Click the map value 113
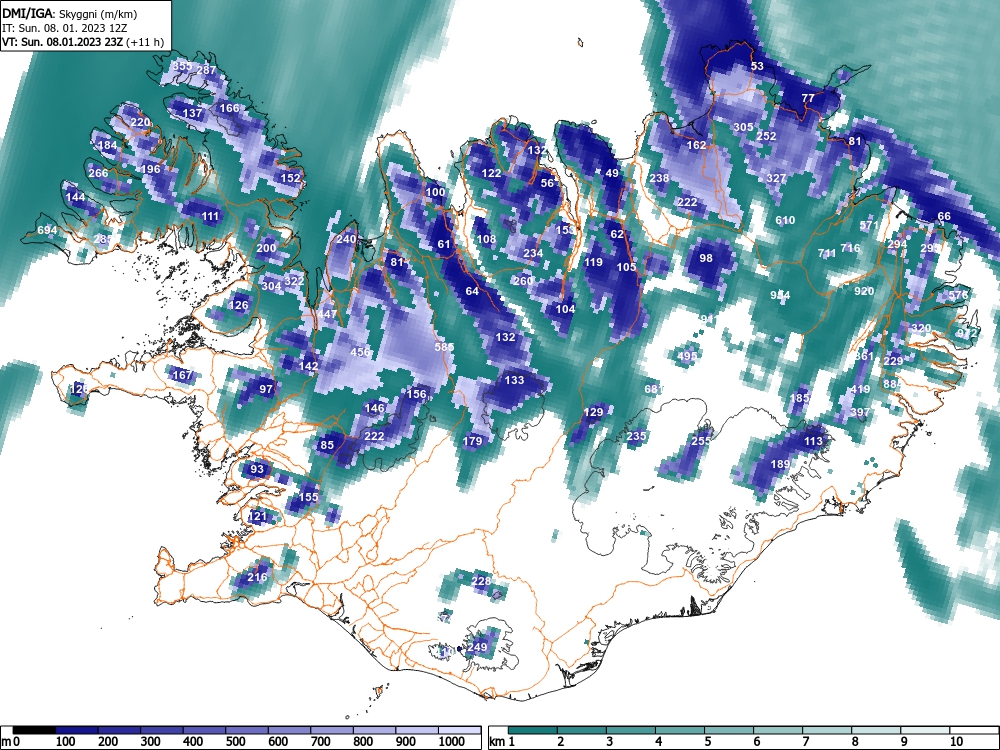The width and height of the screenshot is (1000, 750). point(813,441)
